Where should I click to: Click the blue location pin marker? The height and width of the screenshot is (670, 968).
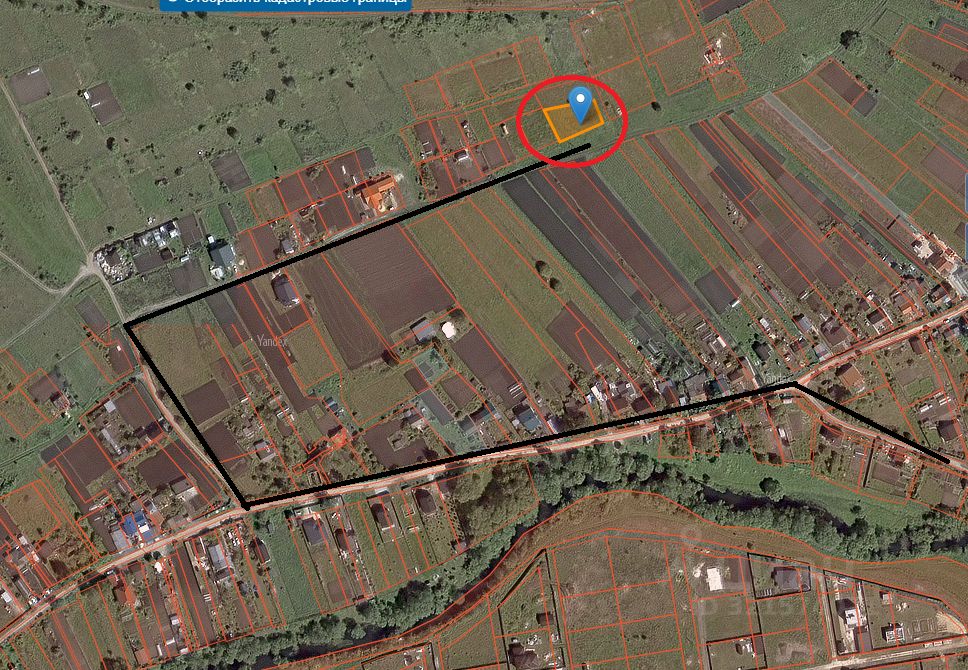pyautogui.click(x=580, y=104)
